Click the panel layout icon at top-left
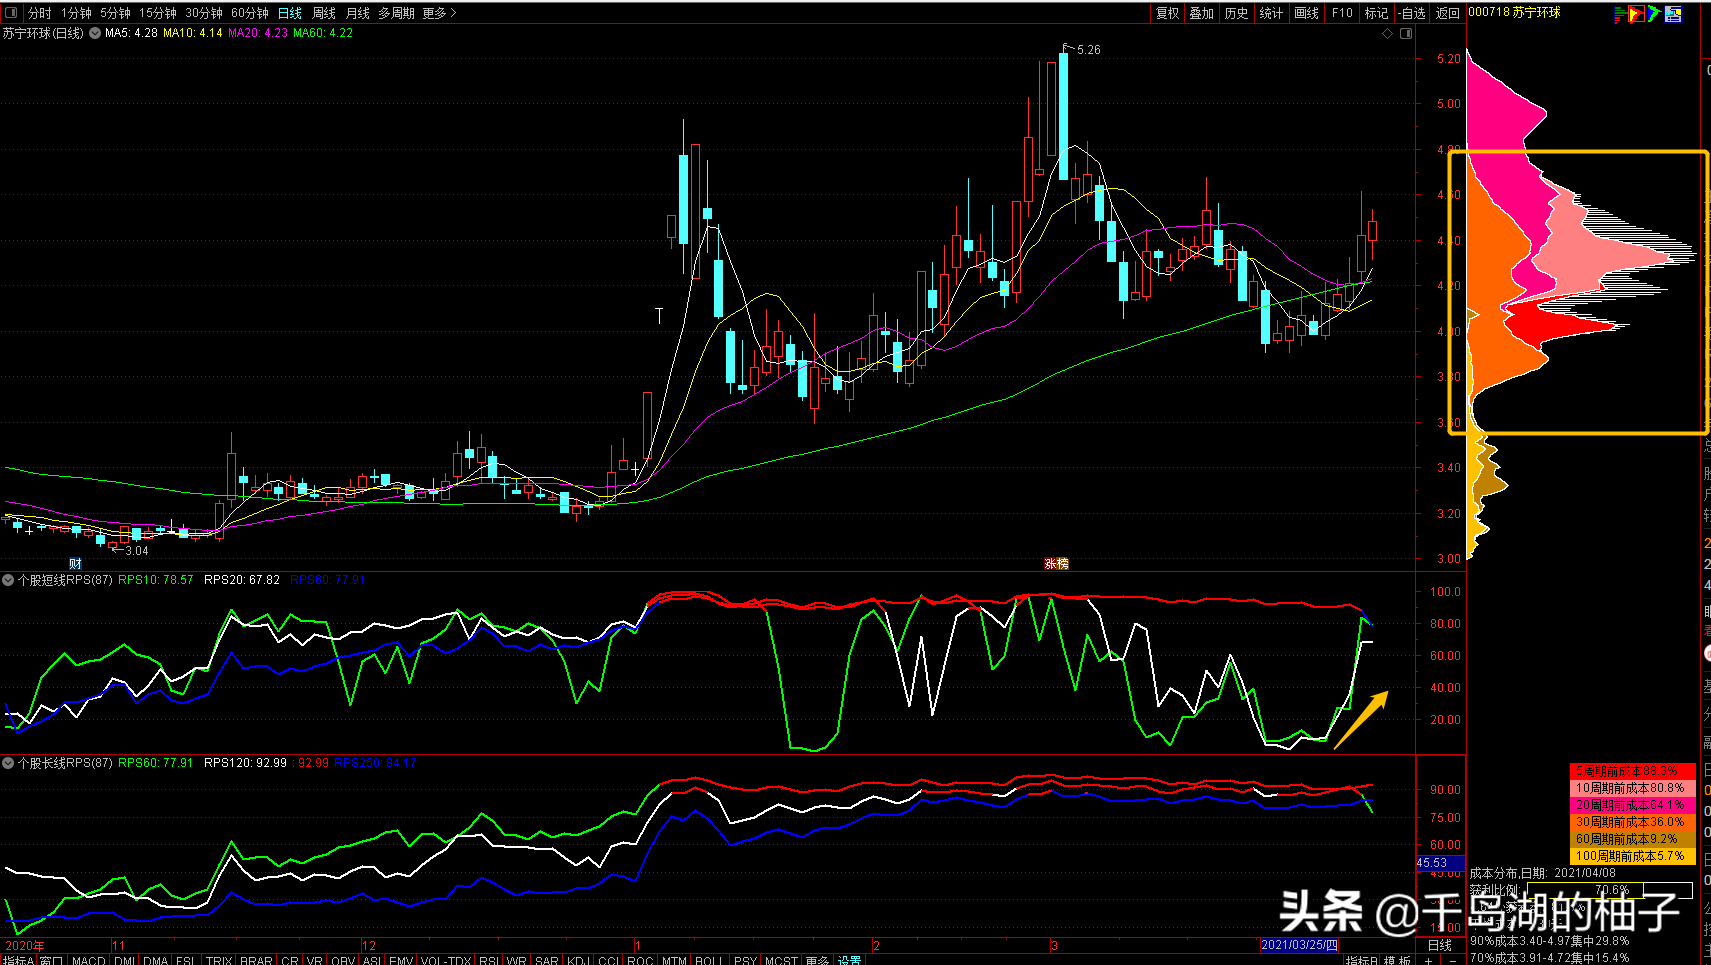This screenshot has width=1711, height=965. tap(11, 13)
